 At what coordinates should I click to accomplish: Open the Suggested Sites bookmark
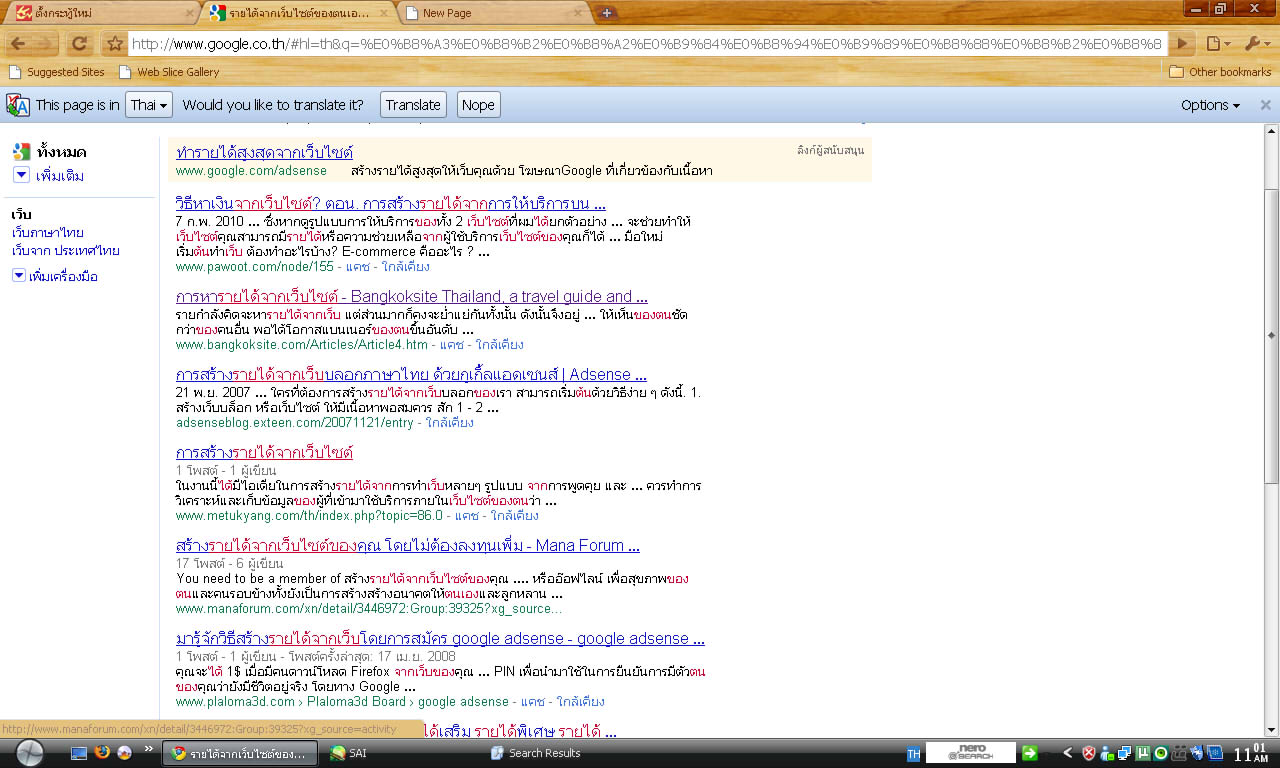(x=57, y=72)
